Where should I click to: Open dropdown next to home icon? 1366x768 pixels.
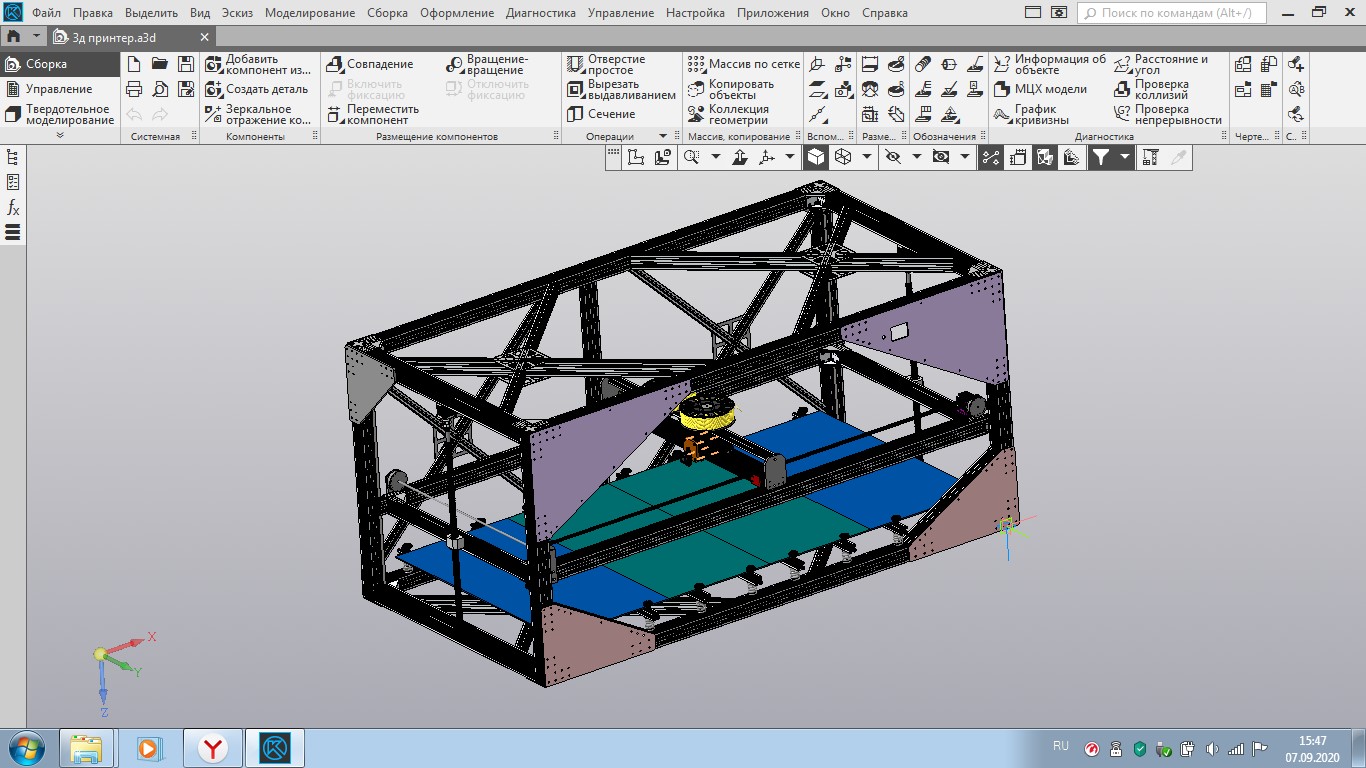pos(37,36)
